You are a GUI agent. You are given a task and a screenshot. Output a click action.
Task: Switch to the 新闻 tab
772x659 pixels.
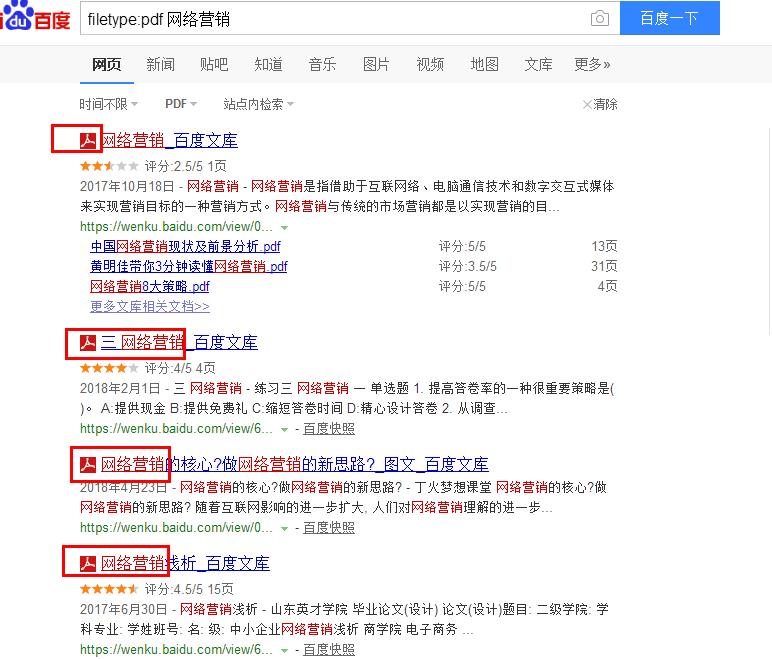coord(160,64)
